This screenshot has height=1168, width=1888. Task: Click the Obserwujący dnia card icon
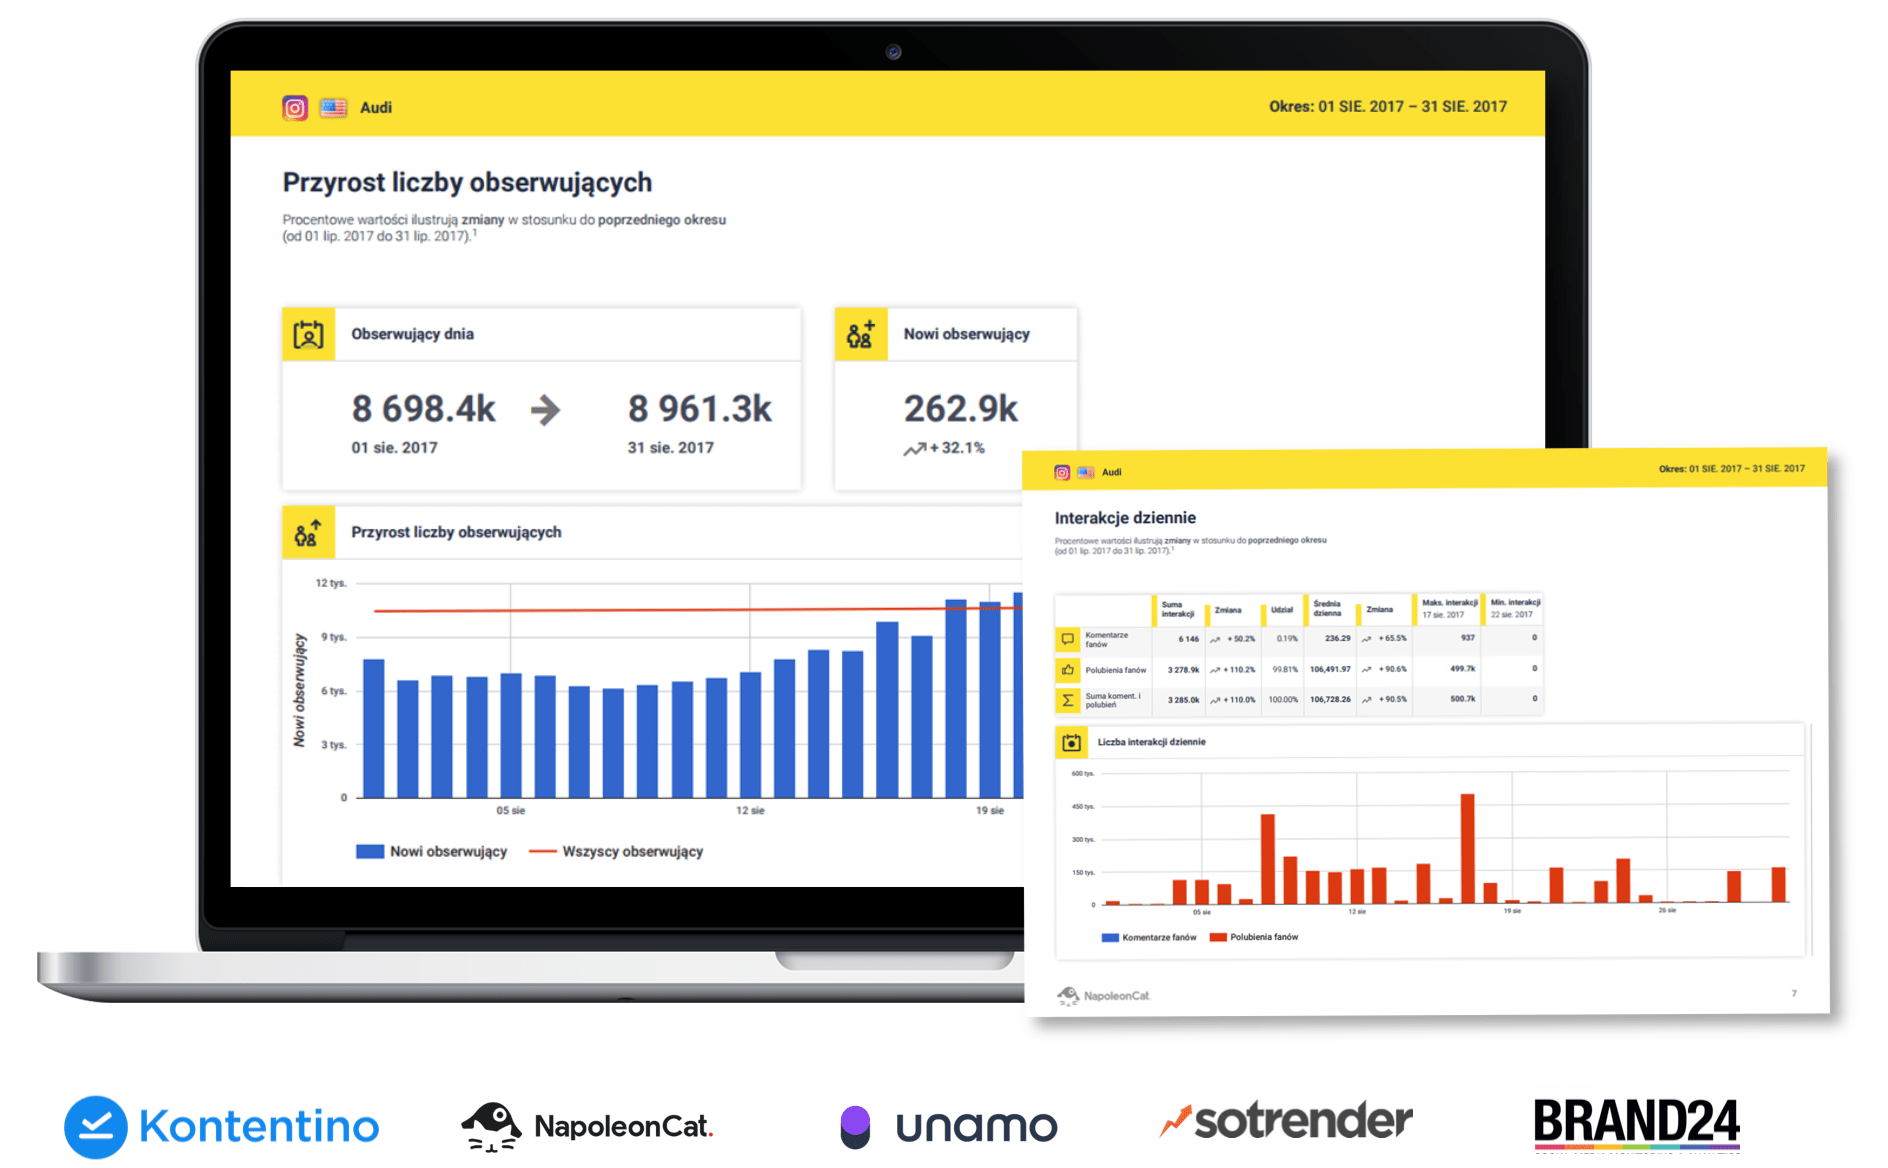[308, 334]
